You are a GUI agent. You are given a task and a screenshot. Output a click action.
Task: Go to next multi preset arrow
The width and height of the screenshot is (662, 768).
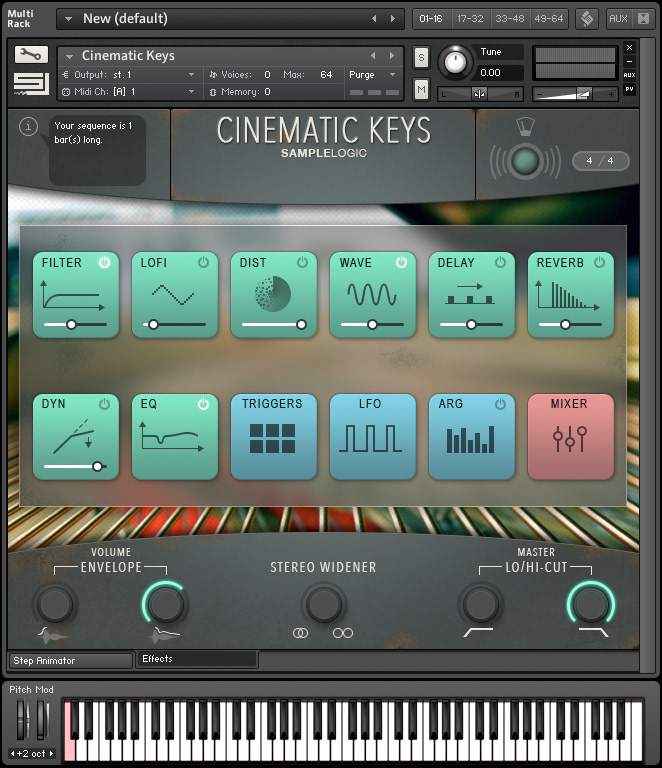[393, 19]
